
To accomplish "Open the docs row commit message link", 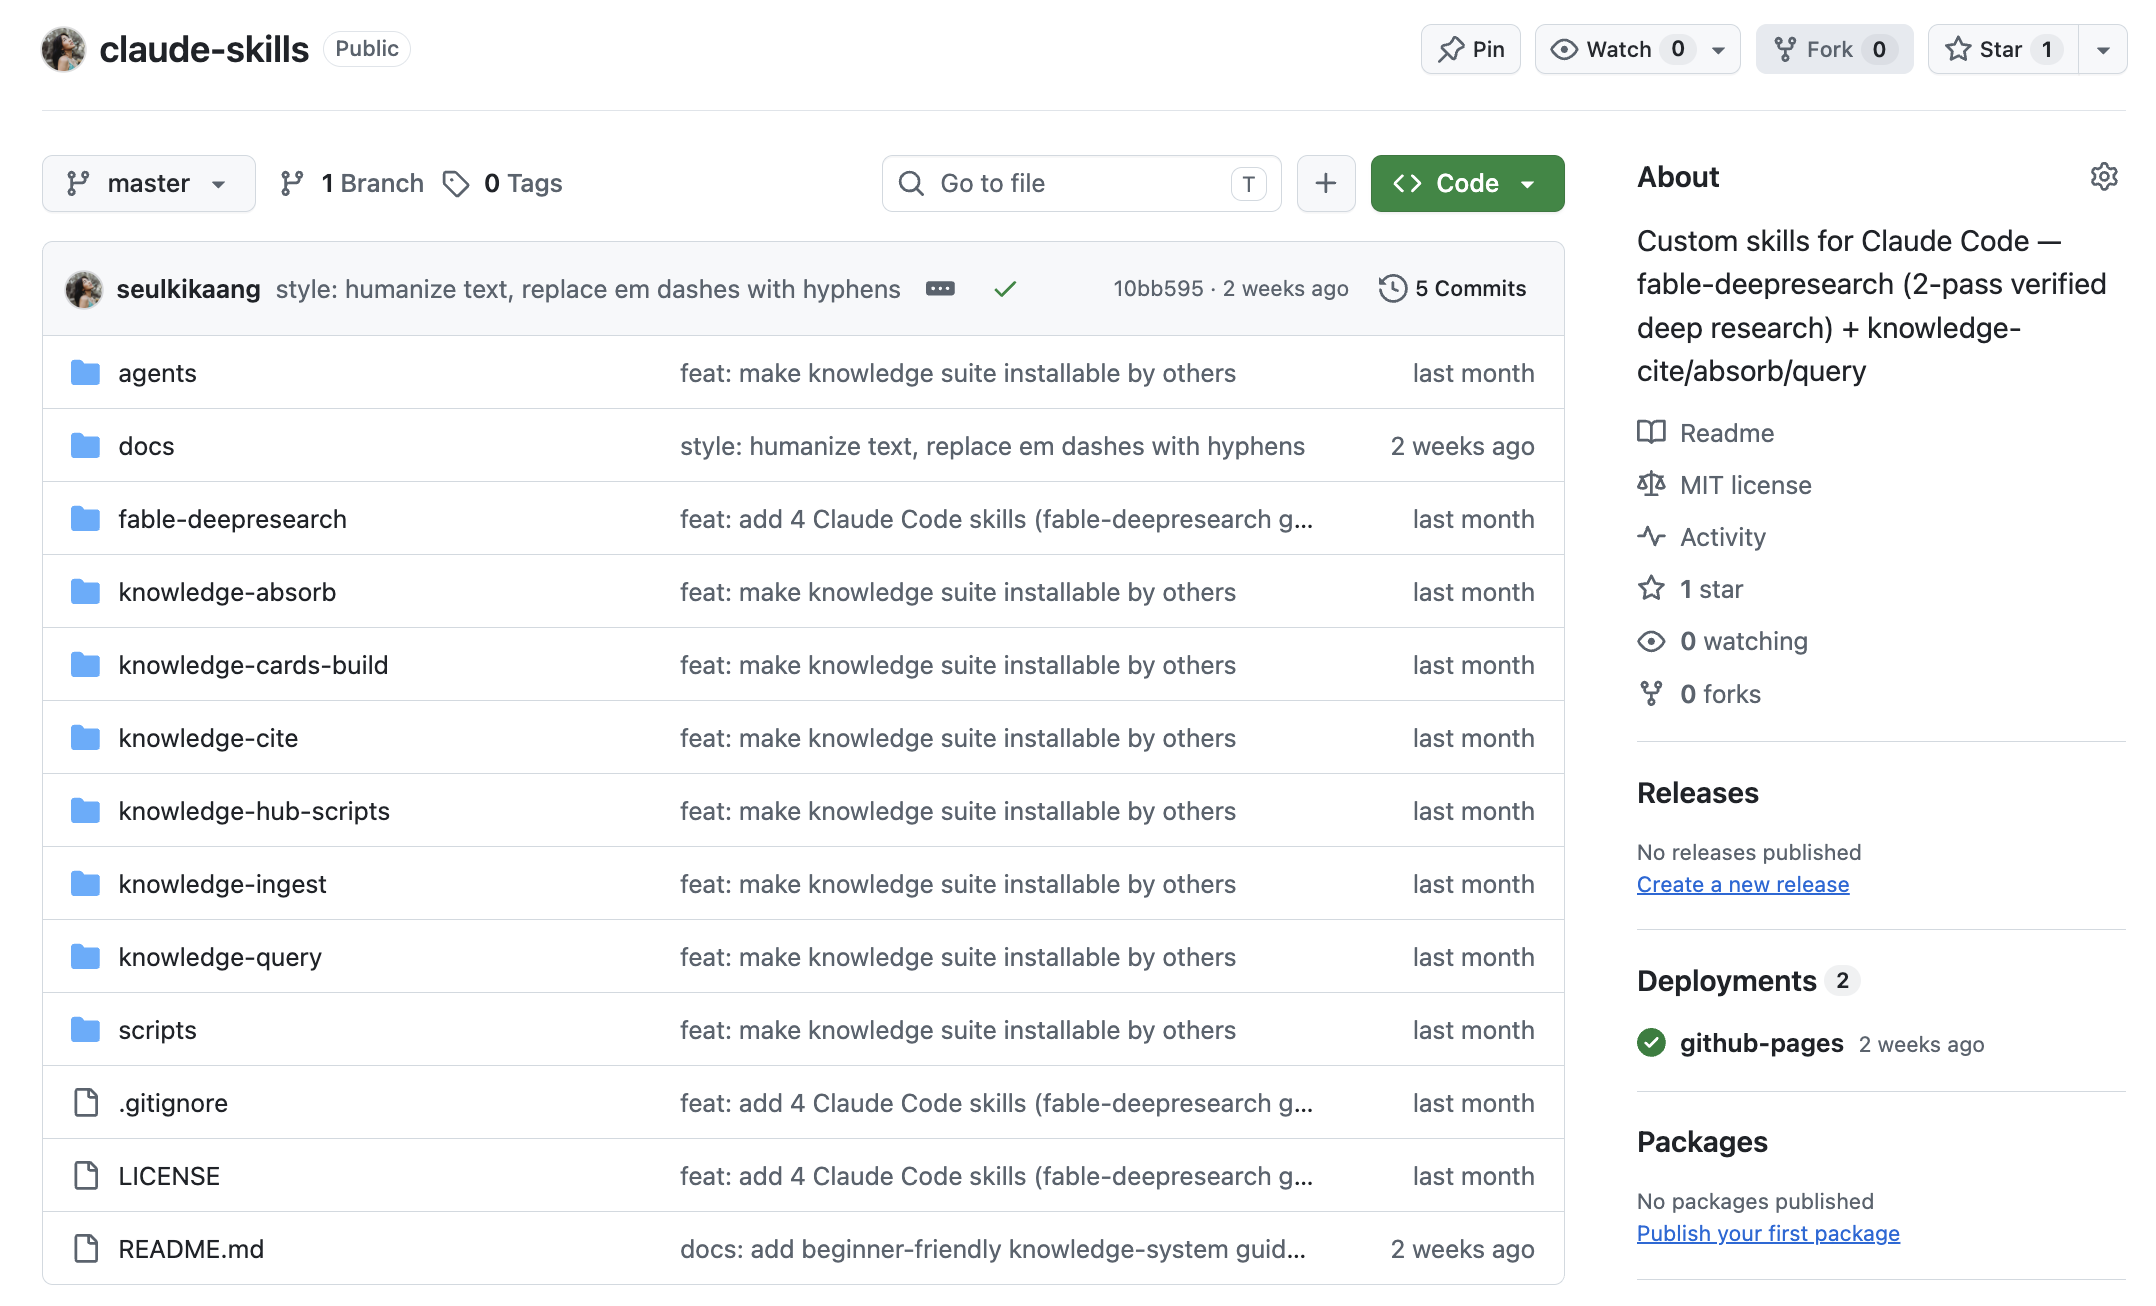I will tap(992, 446).
